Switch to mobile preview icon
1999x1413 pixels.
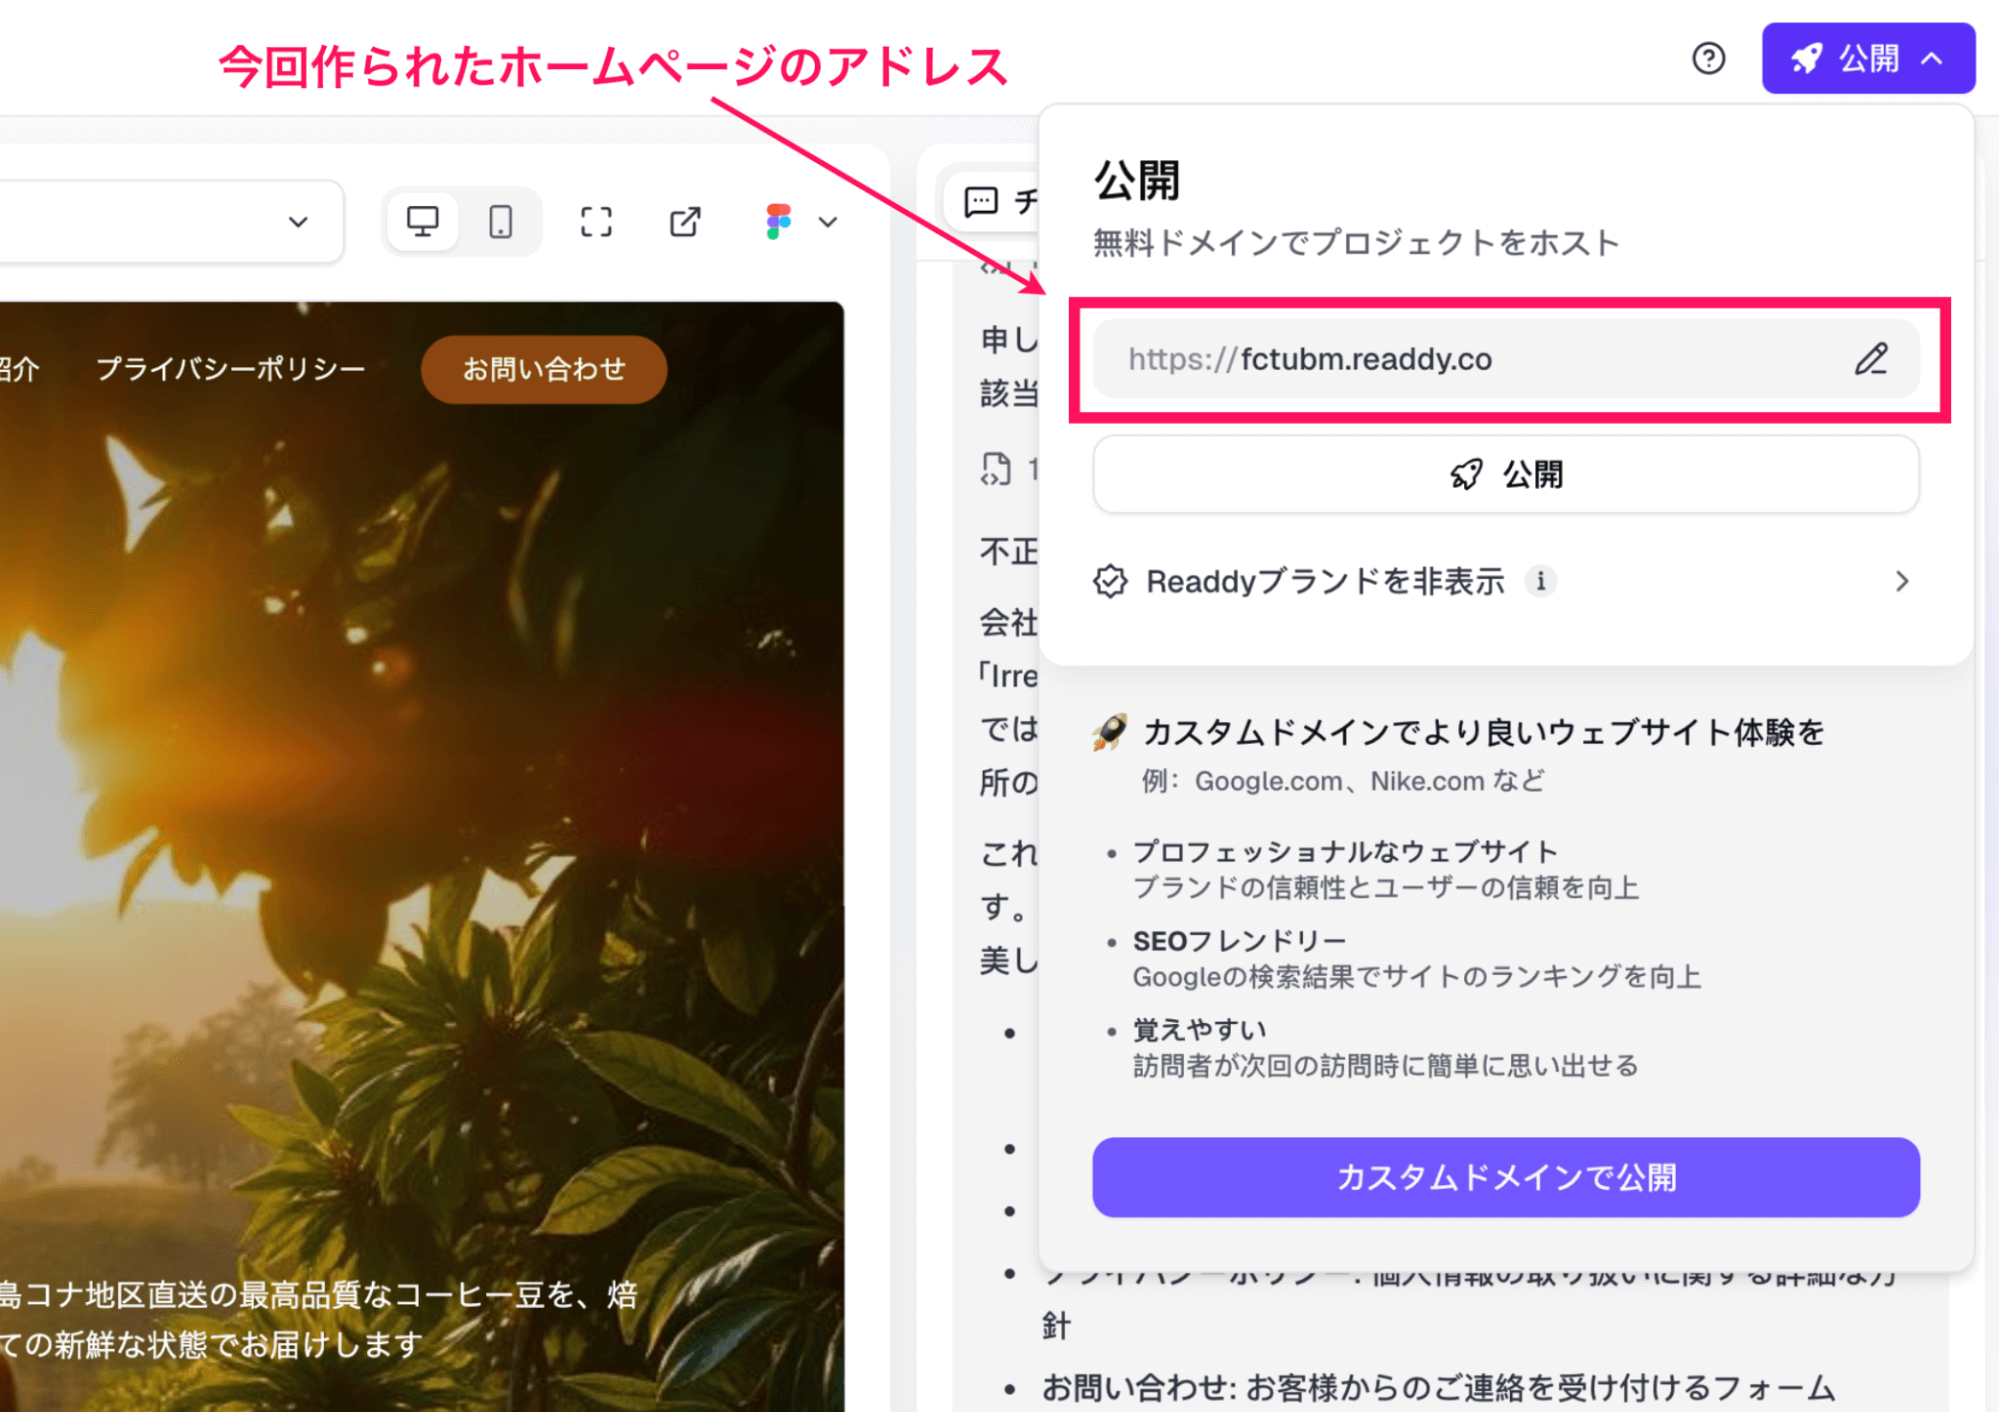(501, 221)
